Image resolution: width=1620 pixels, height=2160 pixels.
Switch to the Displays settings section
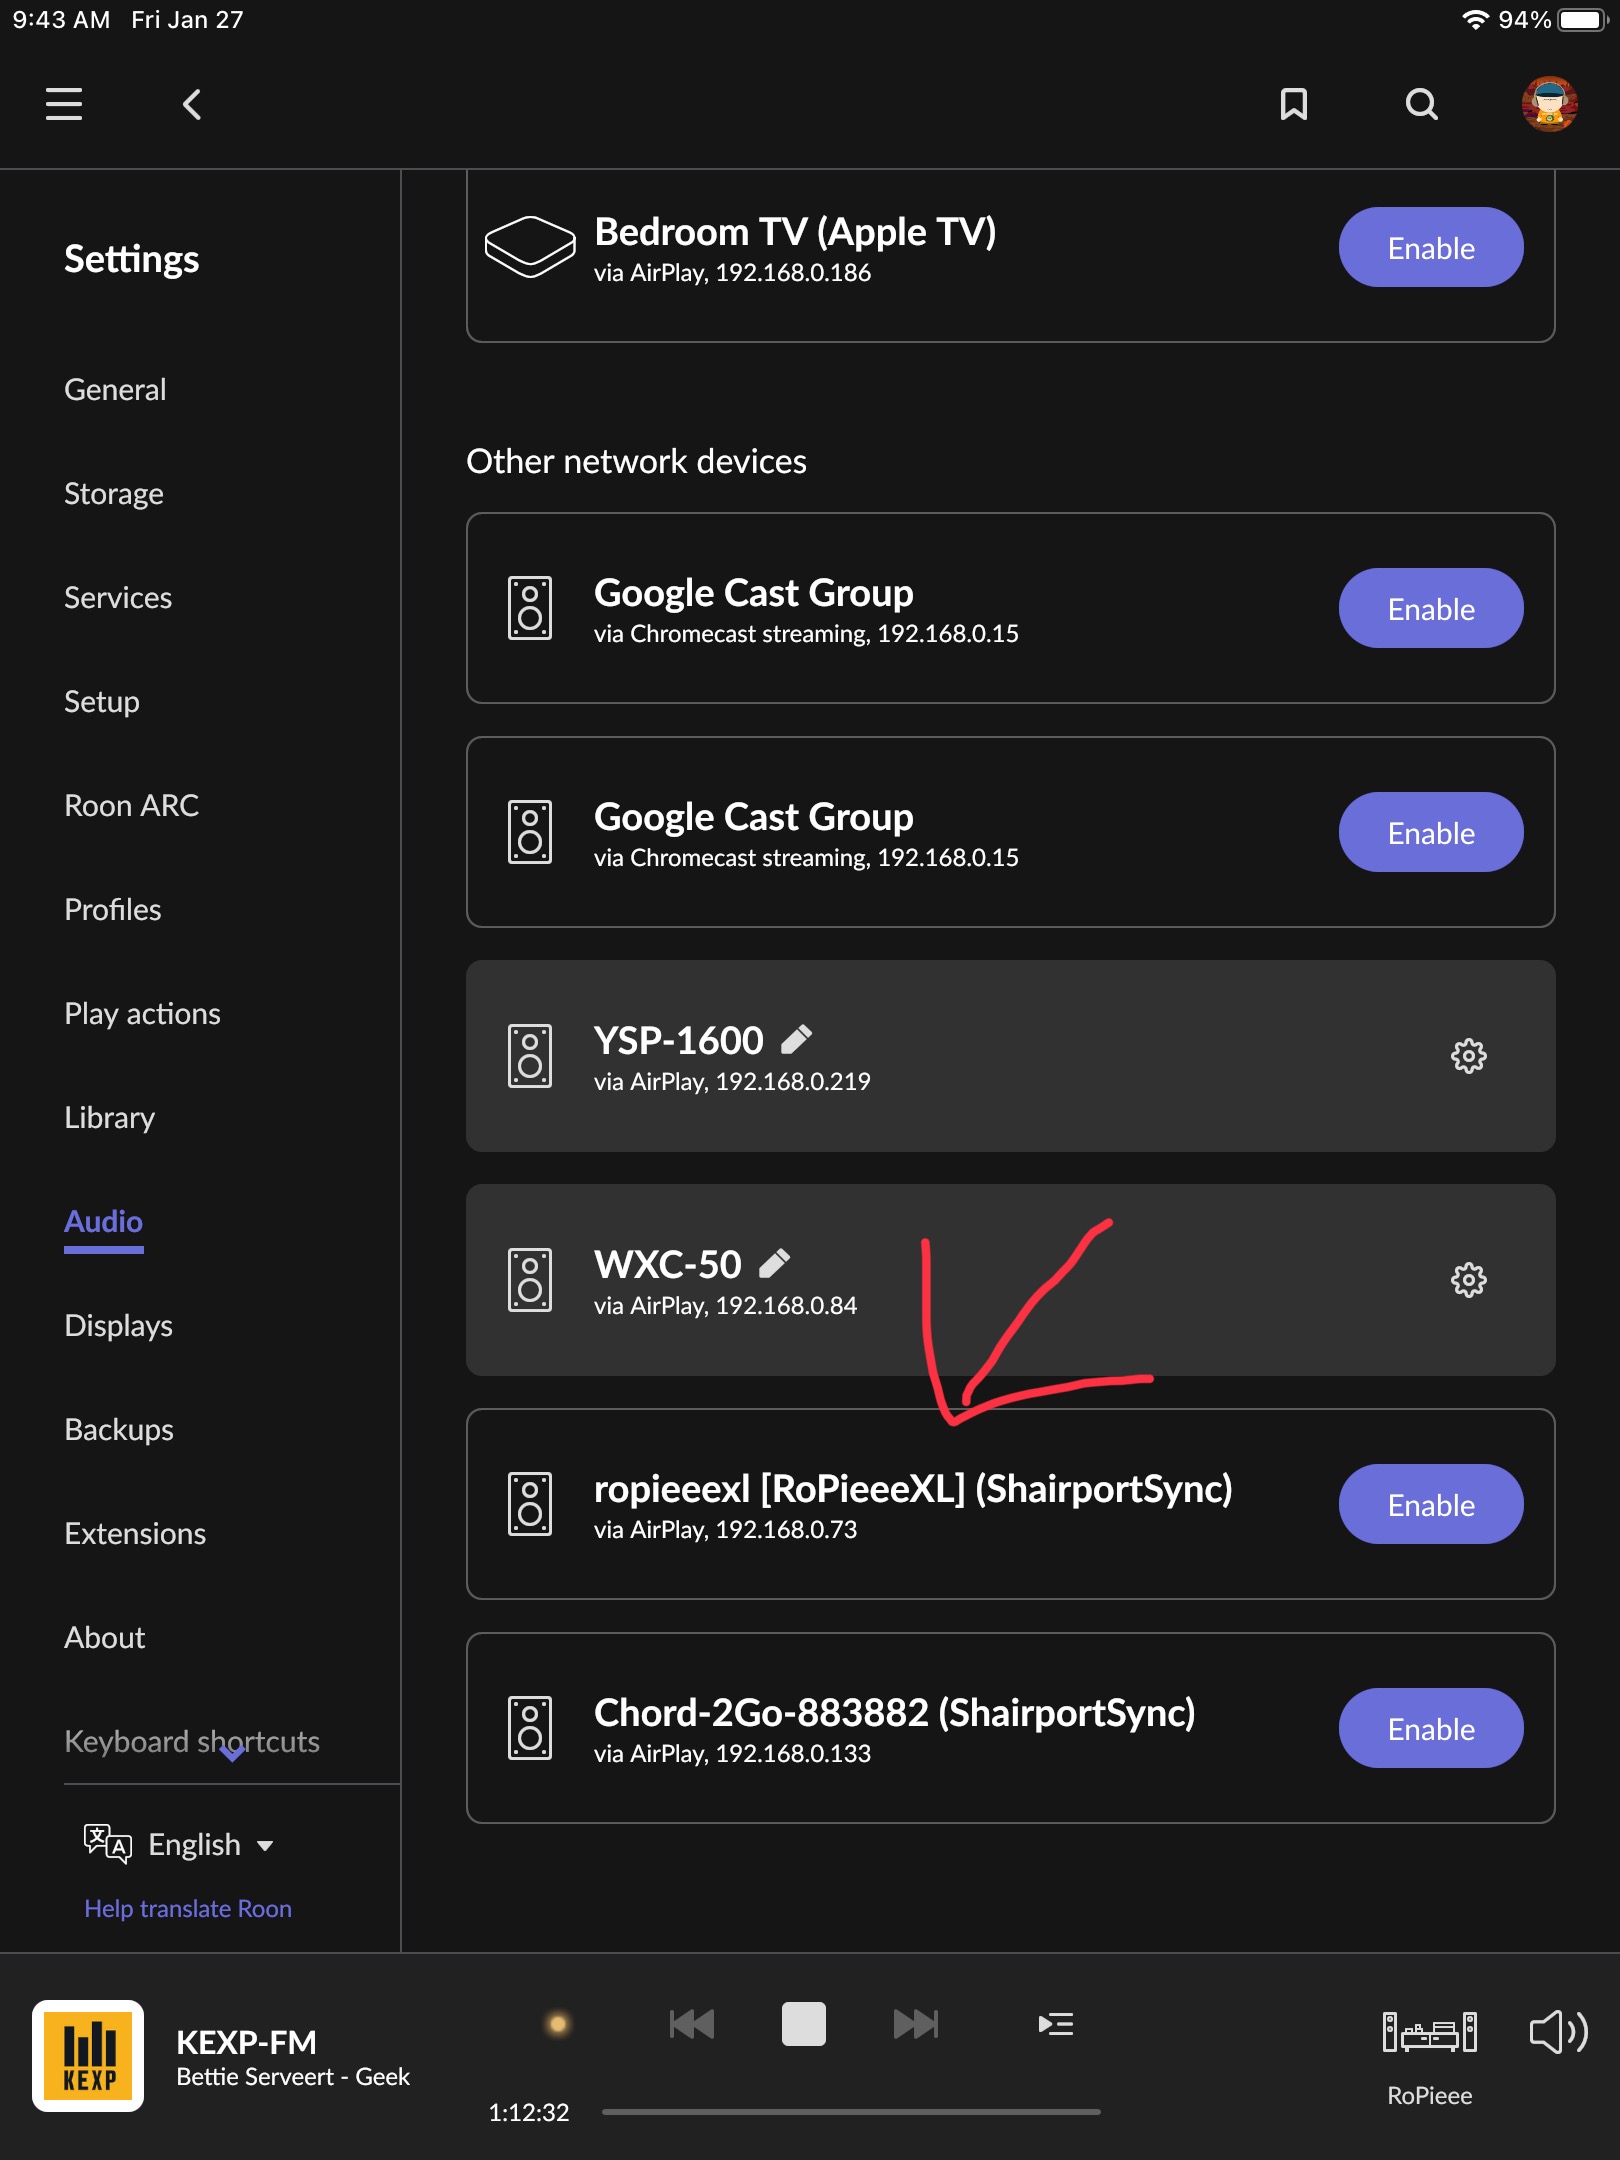tap(119, 1325)
